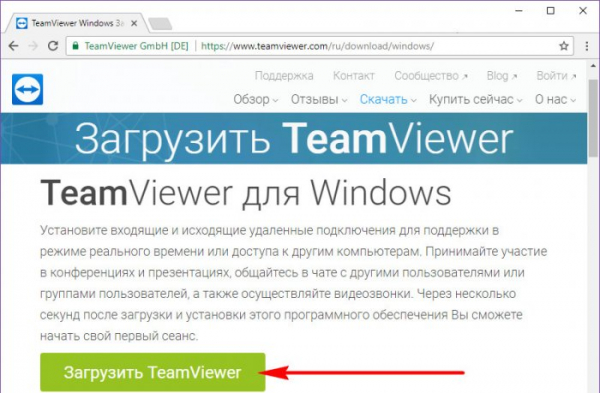Click the green Загрузить TeamViewer button
This screenshot has width=600, height=393.
153,372
